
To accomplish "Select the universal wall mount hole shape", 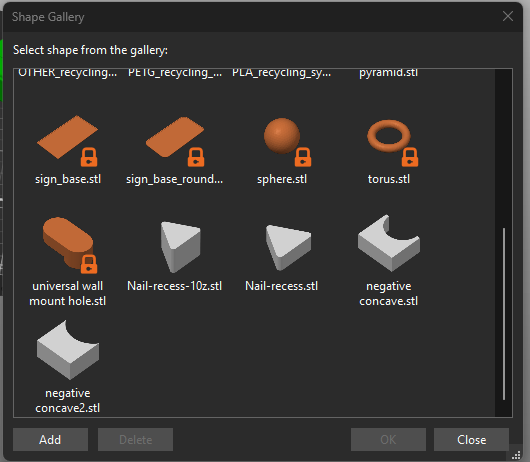I will click(68, 243).
